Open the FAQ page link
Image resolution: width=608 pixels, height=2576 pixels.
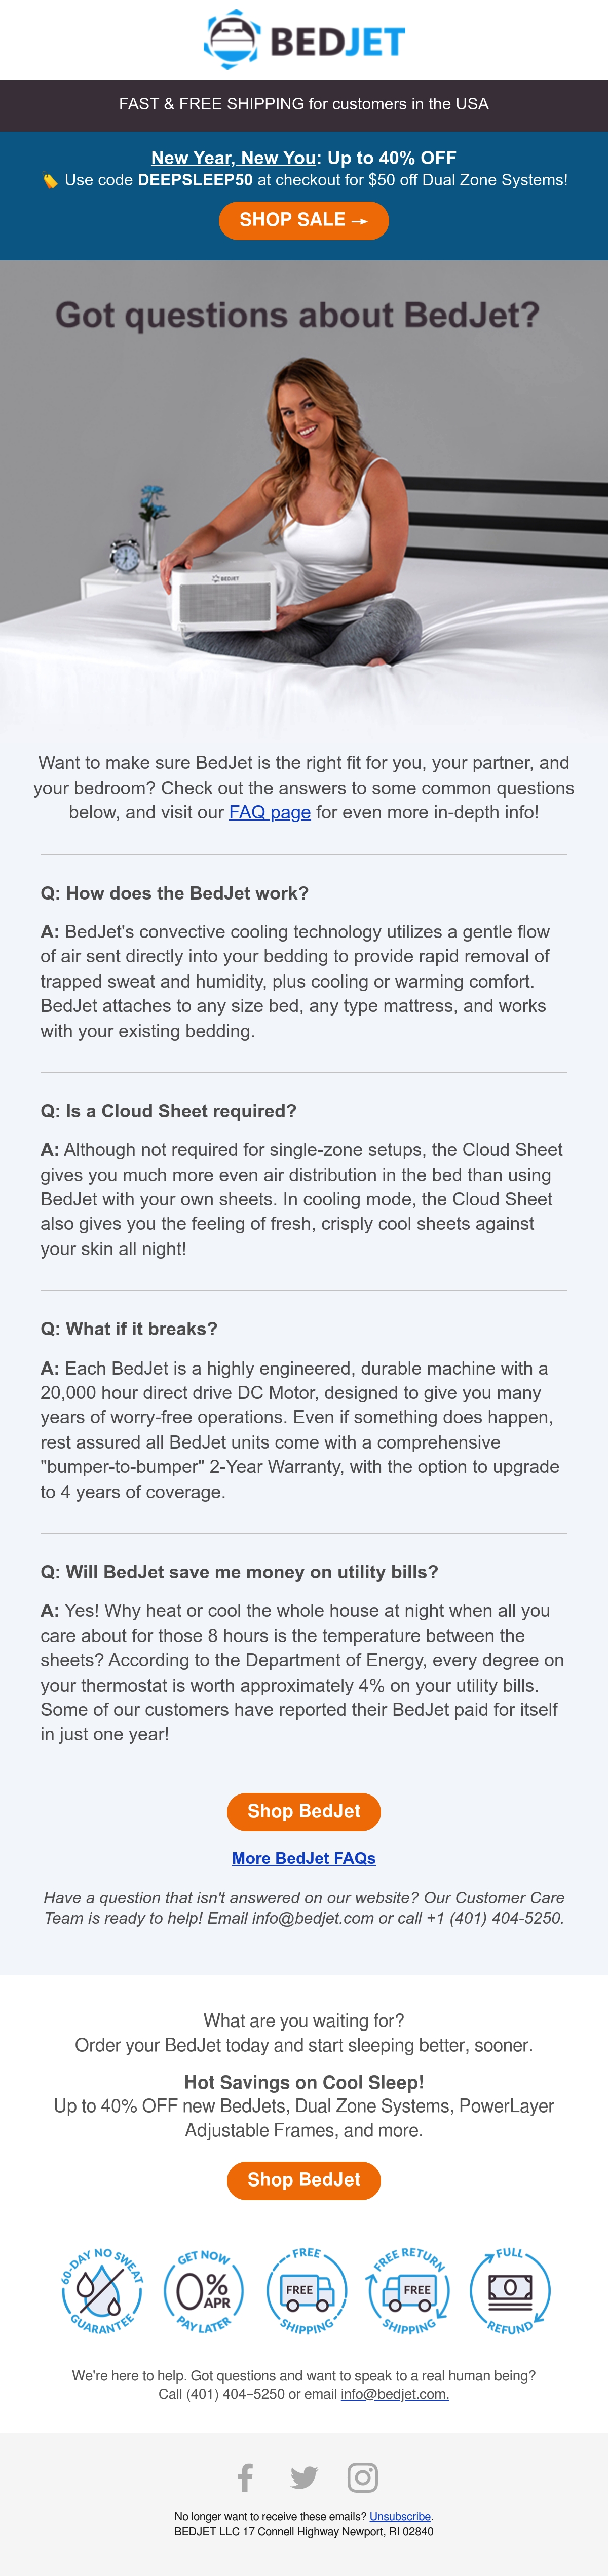[270, 812]
